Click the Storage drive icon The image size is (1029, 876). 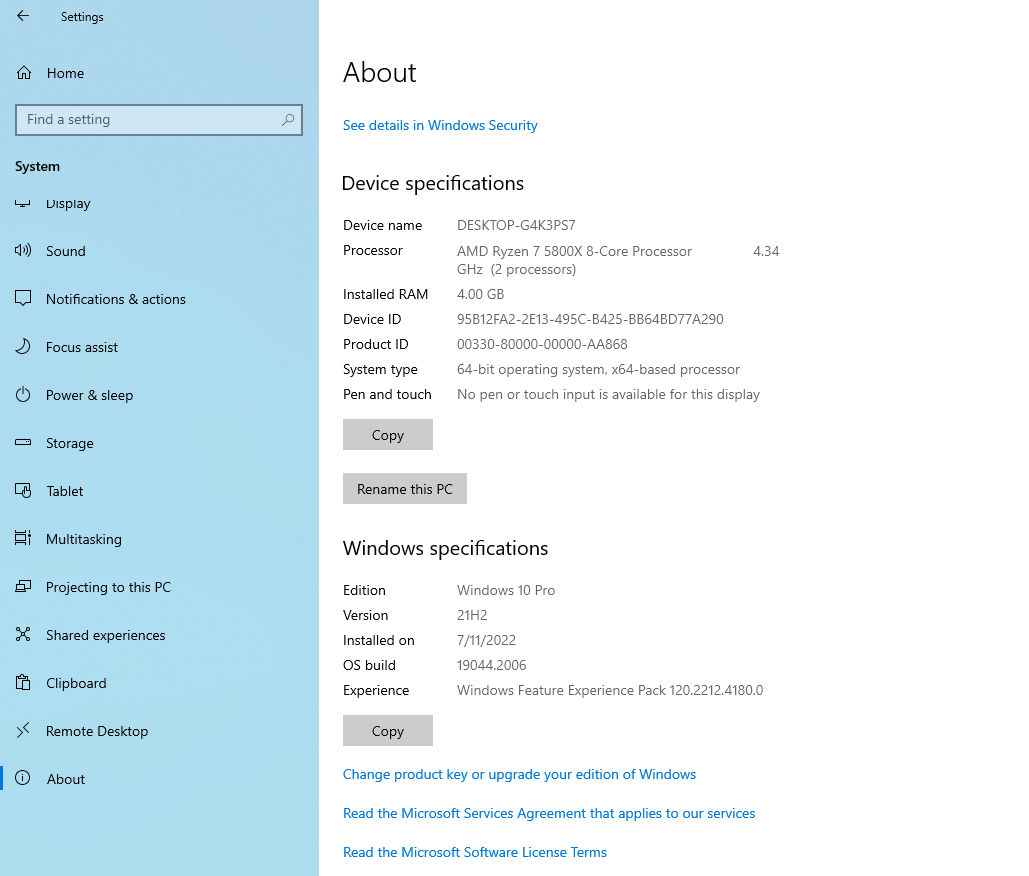[23, 442]
